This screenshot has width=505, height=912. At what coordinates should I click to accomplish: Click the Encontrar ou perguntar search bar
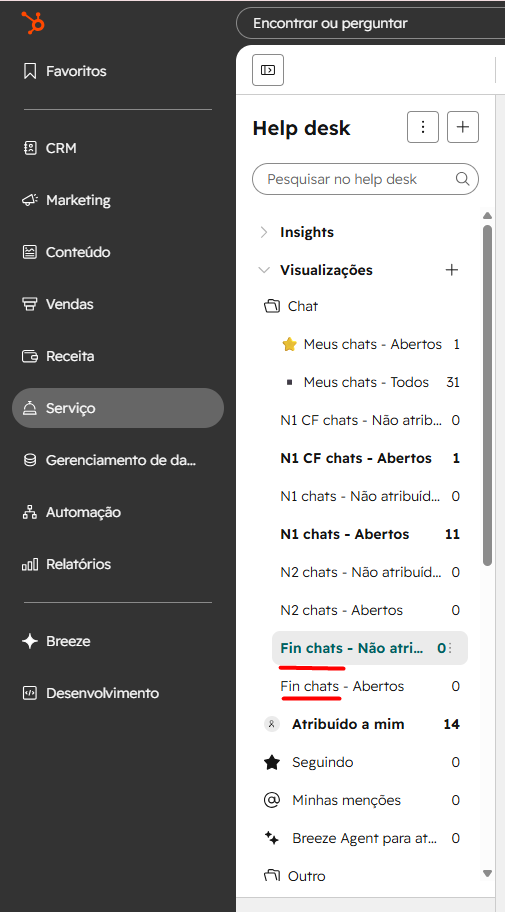[x=371, y=23]
